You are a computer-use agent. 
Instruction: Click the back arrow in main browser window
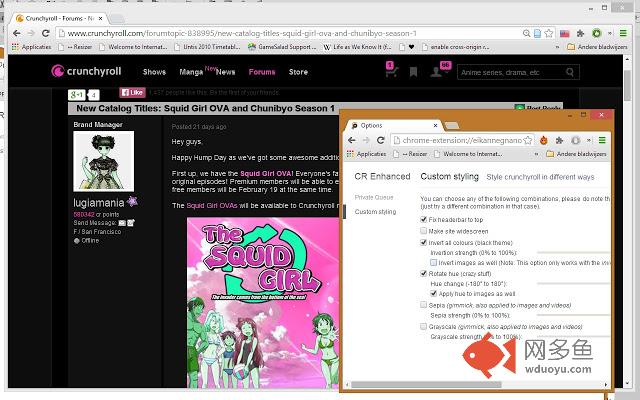(x=15, y=33)
